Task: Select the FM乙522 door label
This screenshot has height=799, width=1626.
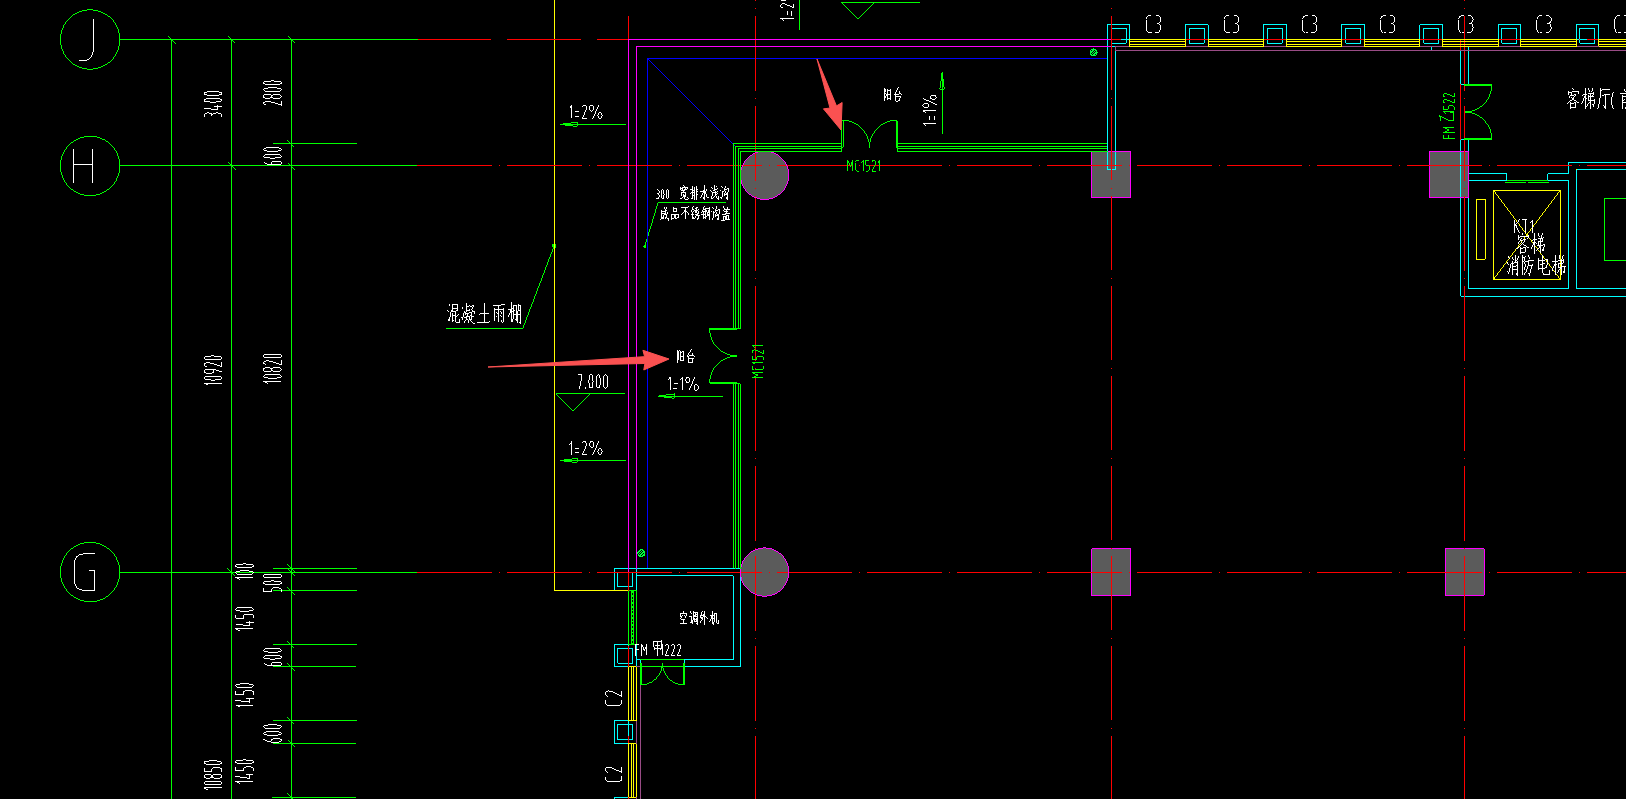Action: [1449, 115]
